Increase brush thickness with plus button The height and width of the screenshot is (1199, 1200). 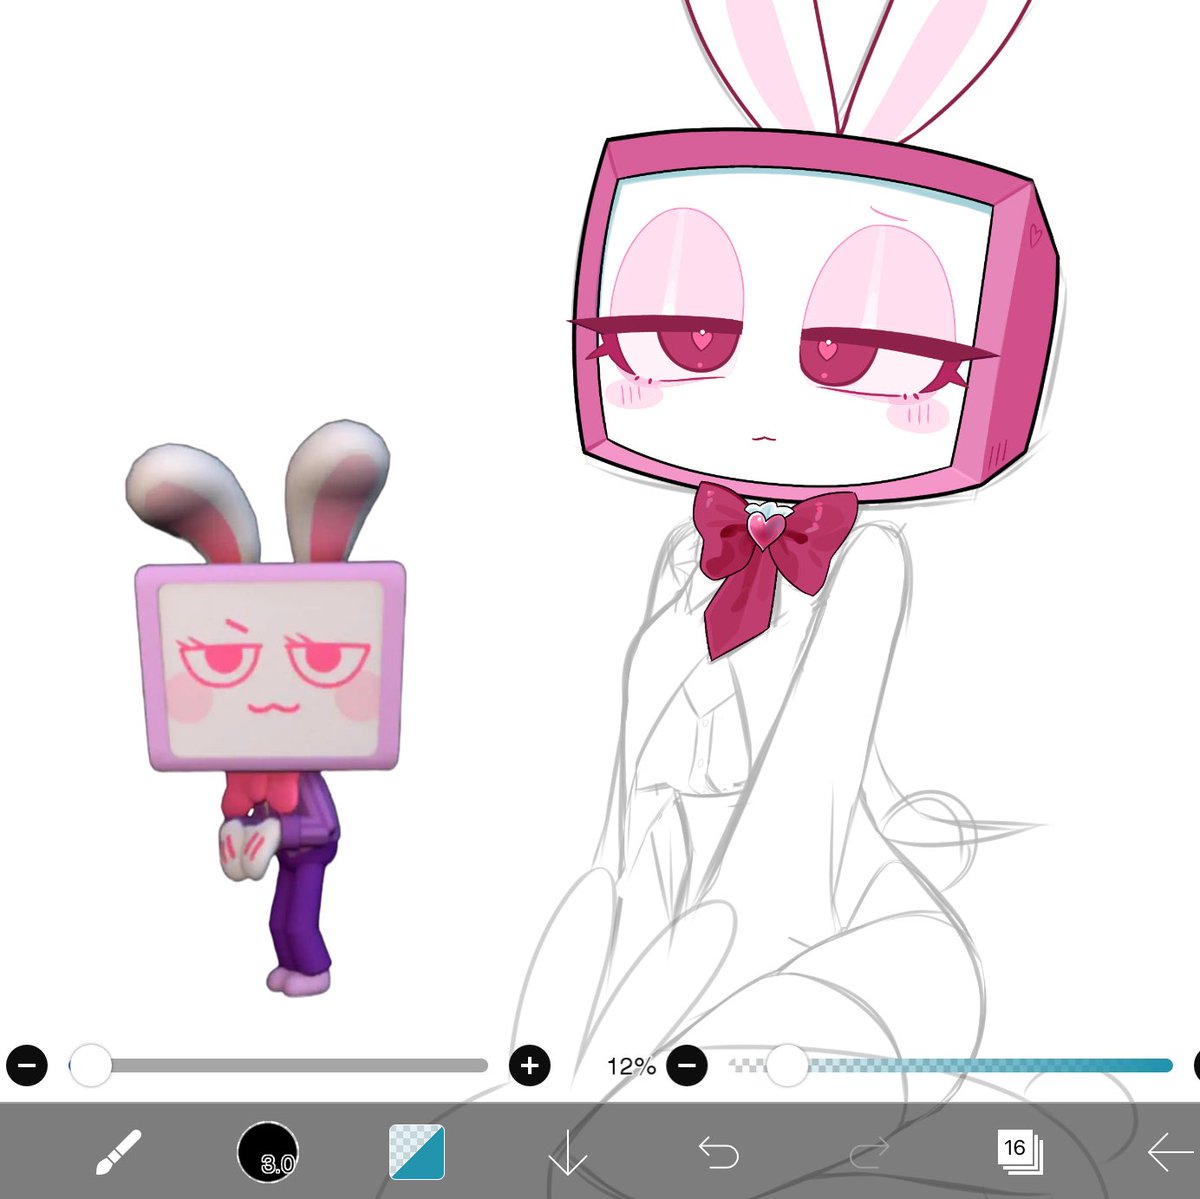click(530, 1065)
